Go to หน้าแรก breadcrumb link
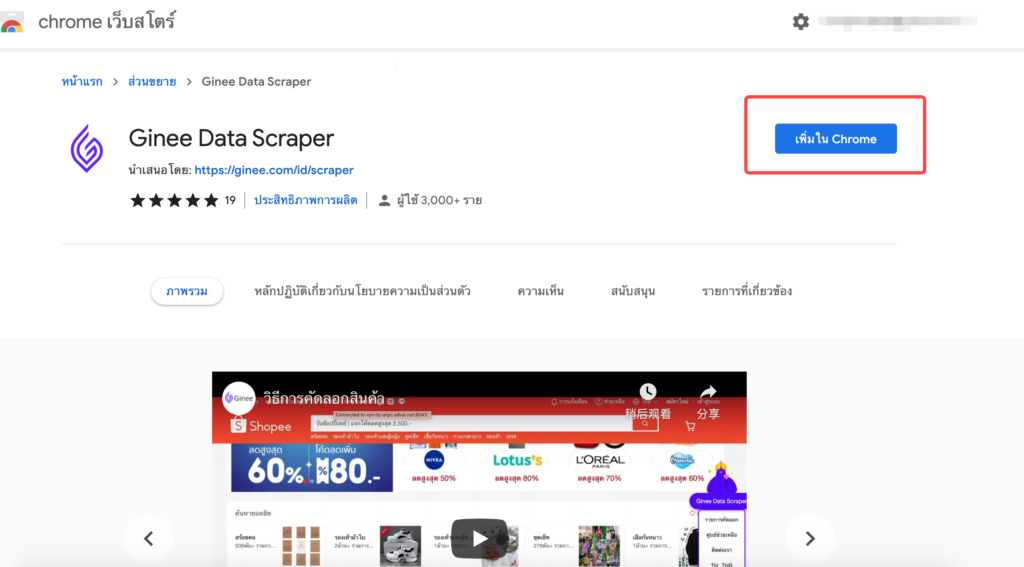 pos(82,82)
